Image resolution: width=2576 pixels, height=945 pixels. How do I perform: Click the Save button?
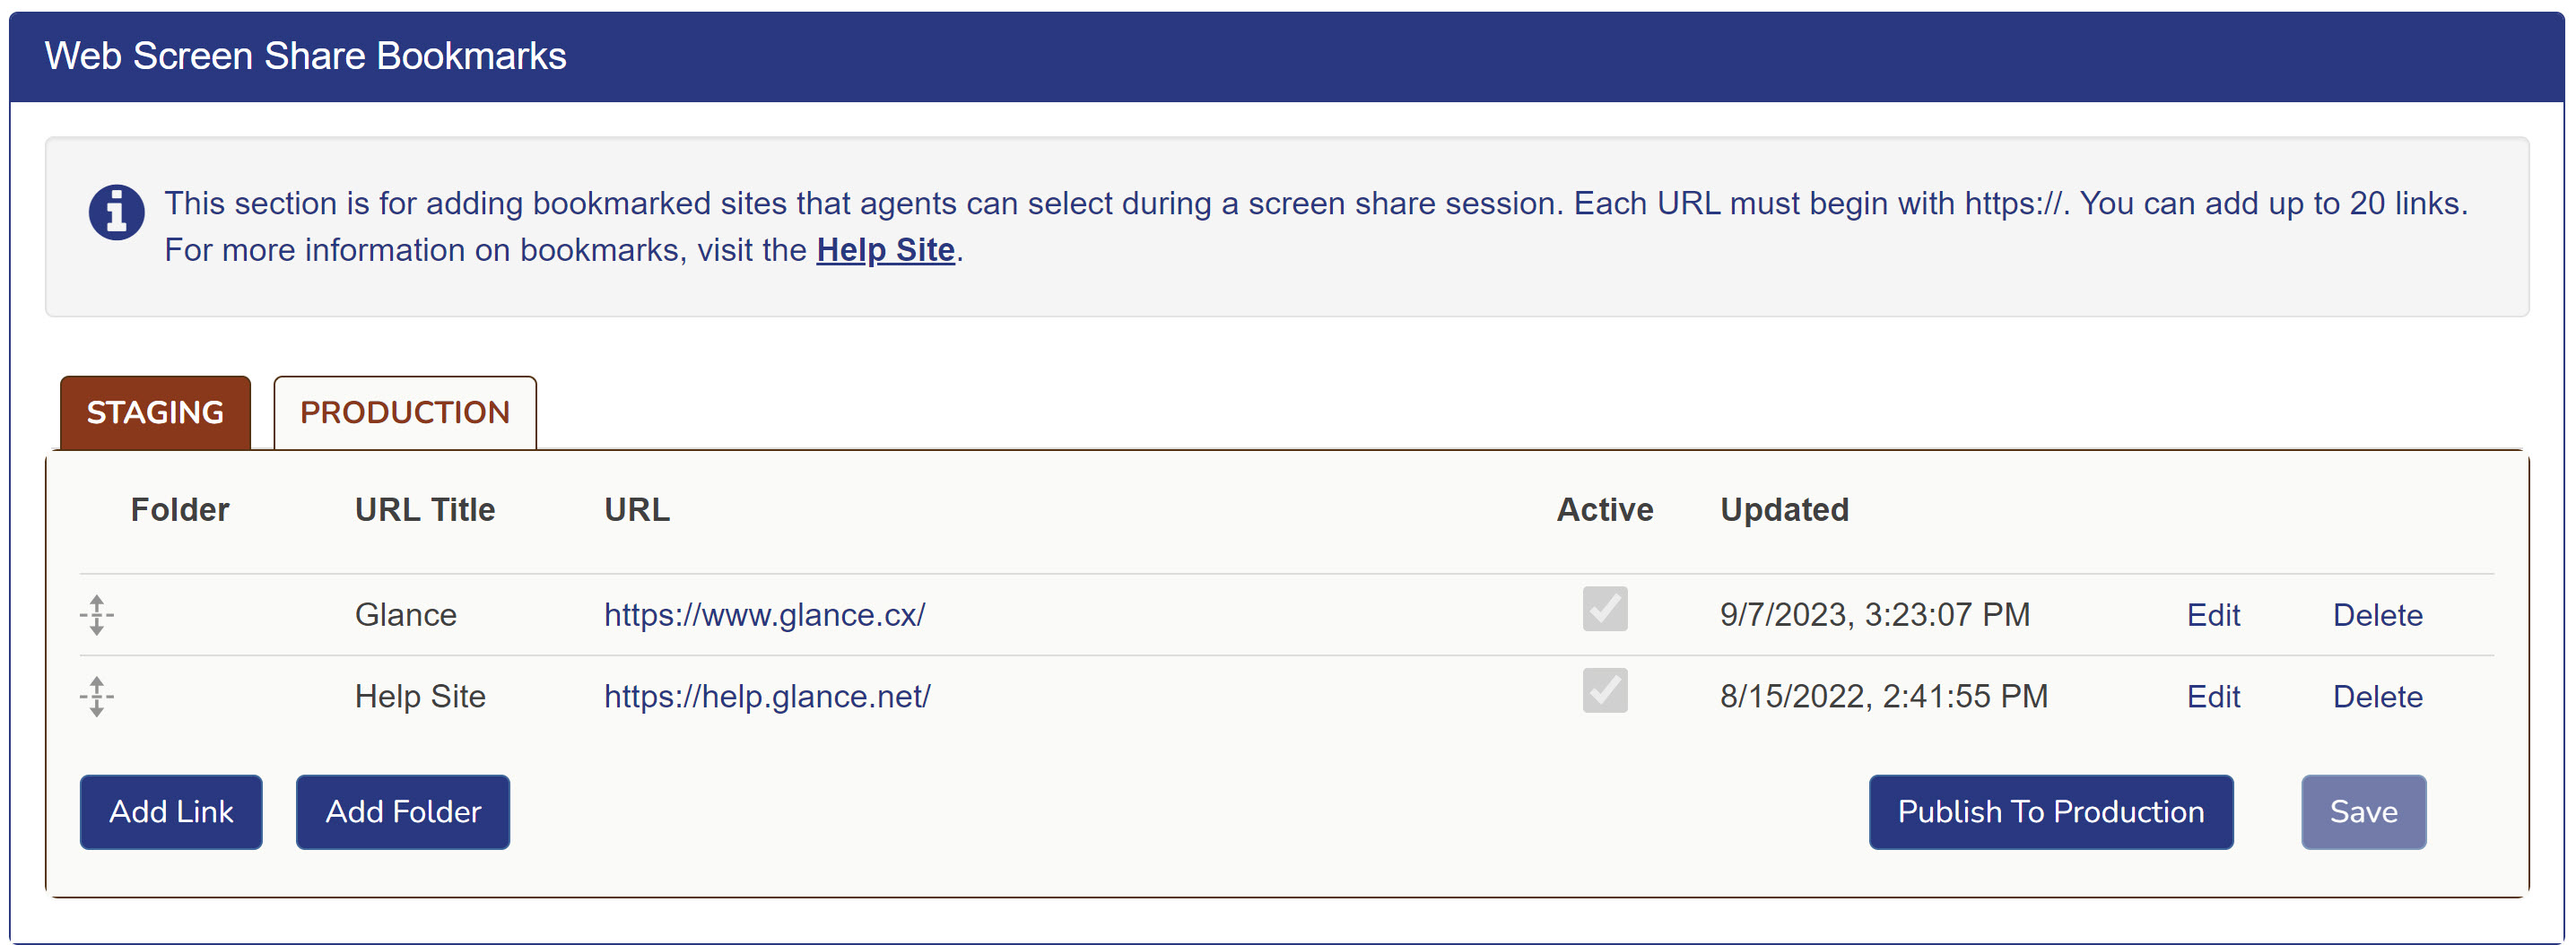pos(2363,812)
